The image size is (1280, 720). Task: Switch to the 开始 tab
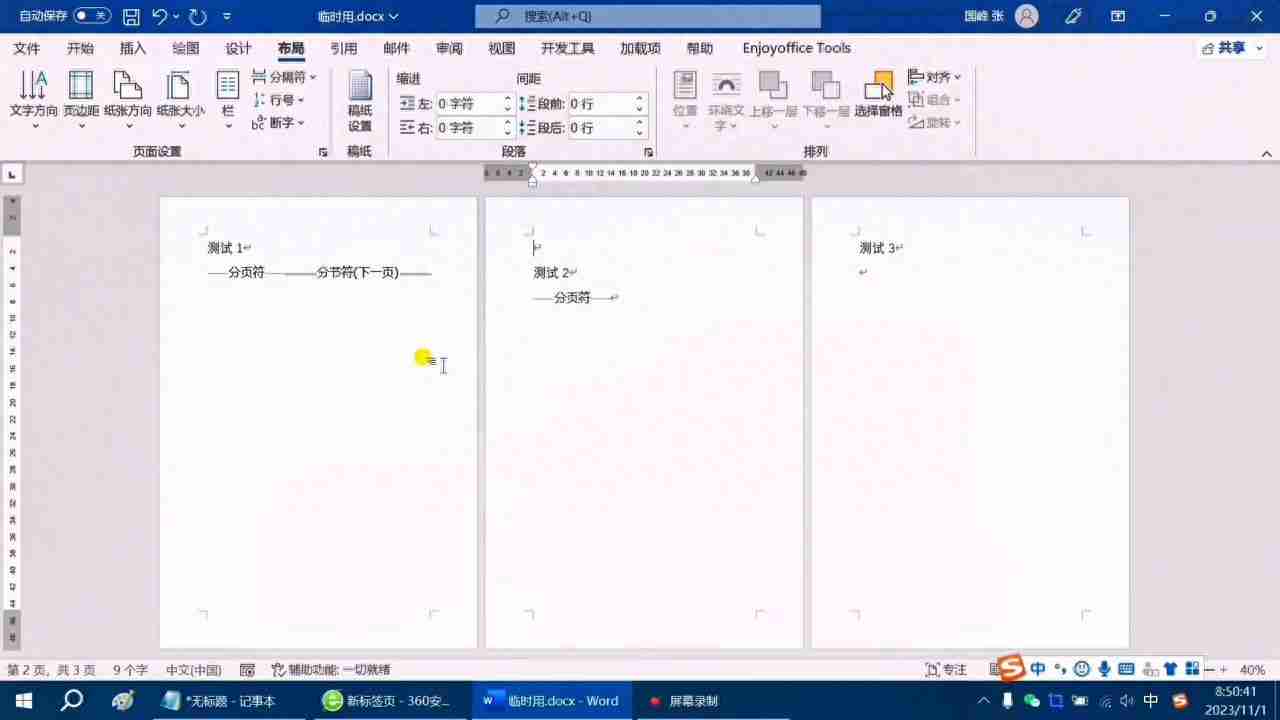pos(80,48)
